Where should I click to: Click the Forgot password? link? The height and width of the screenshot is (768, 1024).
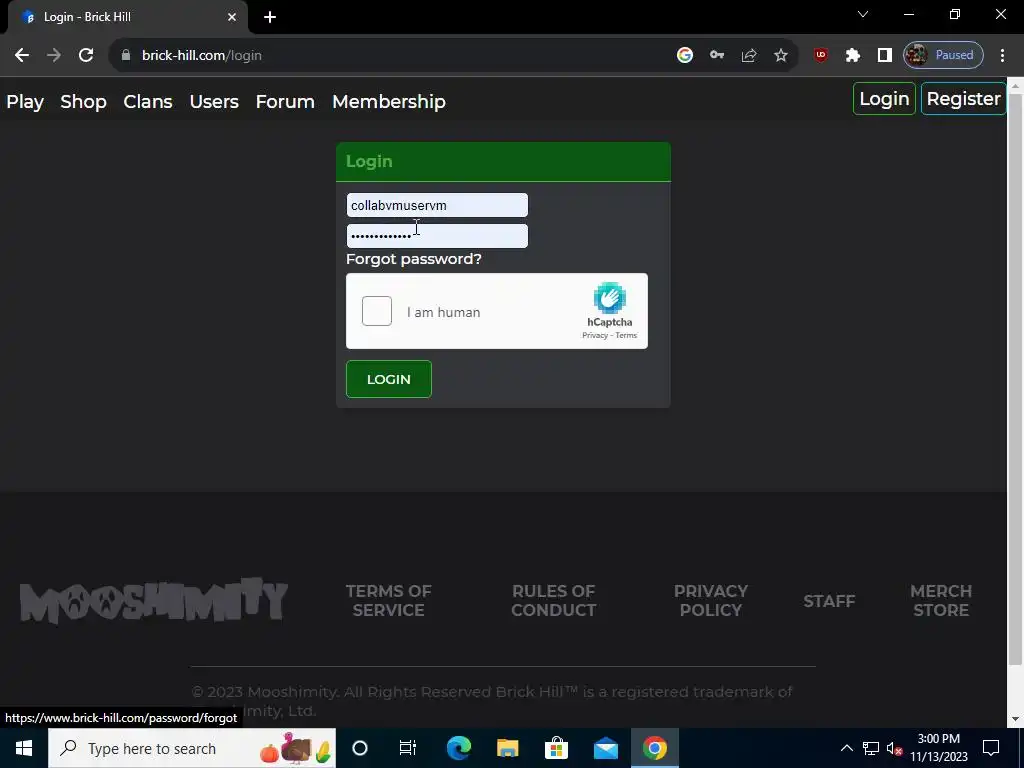click(413, 259)
